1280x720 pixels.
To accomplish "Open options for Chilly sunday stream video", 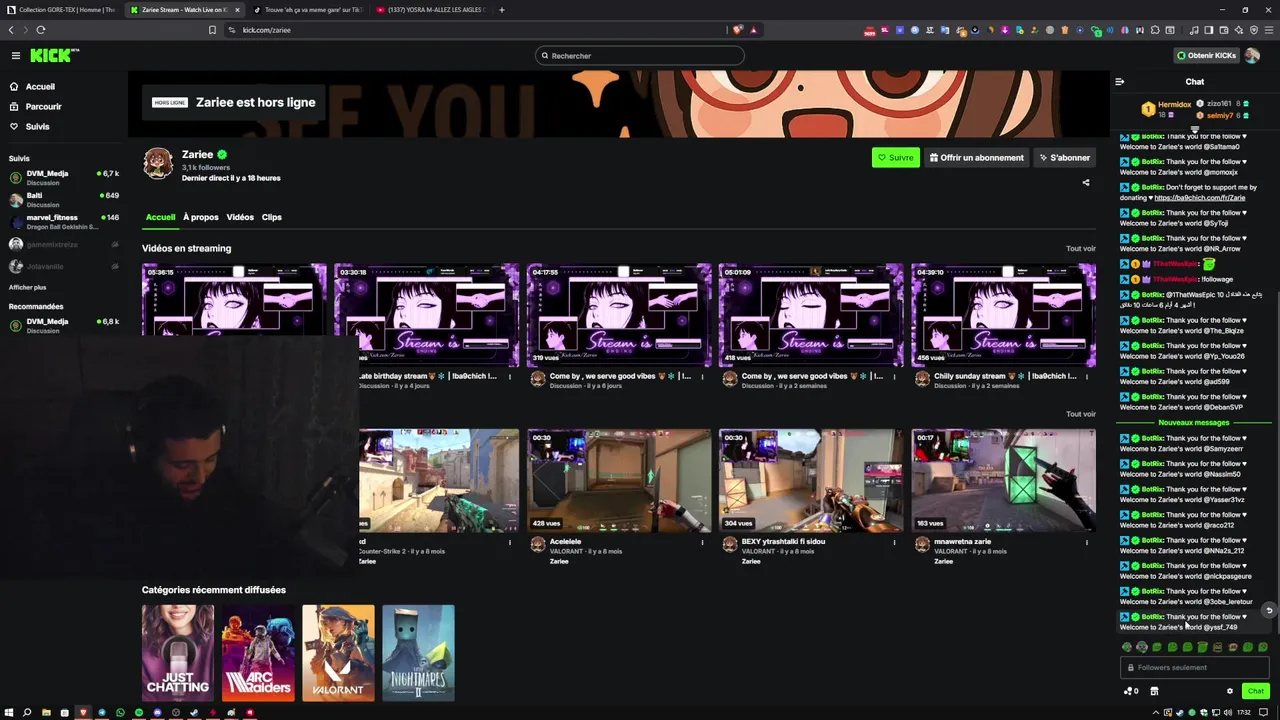I will [1087, 377].
